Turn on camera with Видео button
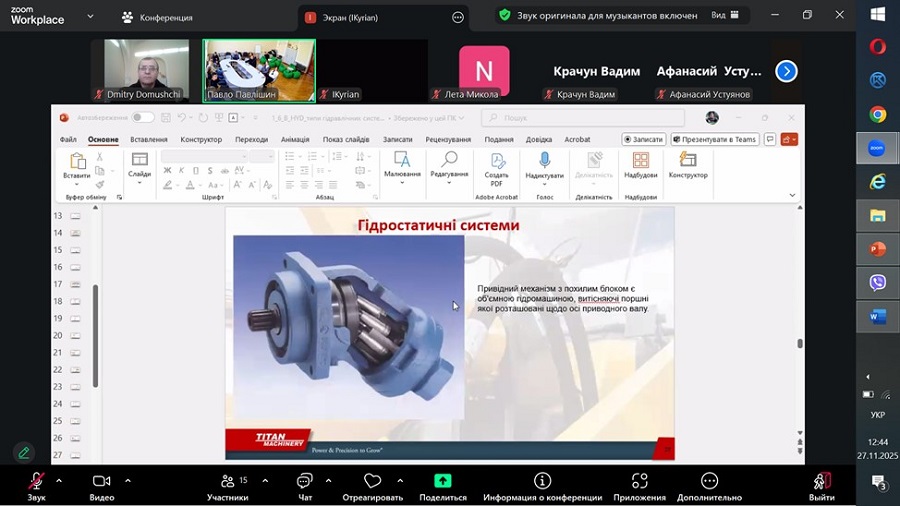Screen dimensions: 900x506 [x=101, y=482]
